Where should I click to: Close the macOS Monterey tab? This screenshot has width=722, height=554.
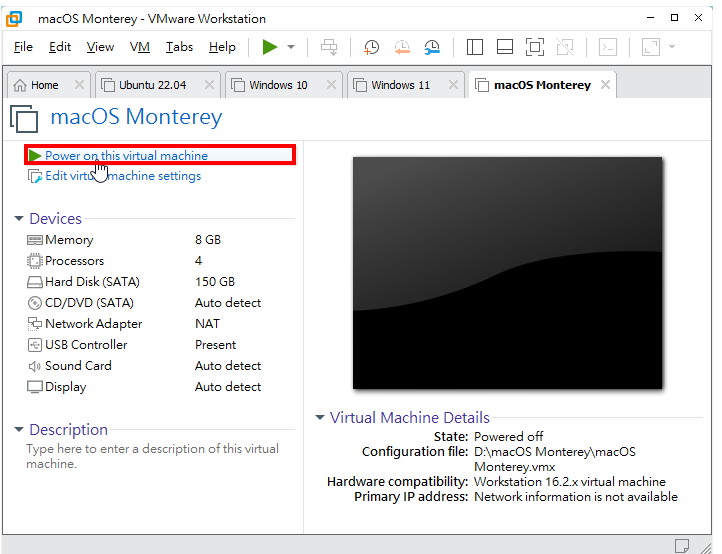606,85
